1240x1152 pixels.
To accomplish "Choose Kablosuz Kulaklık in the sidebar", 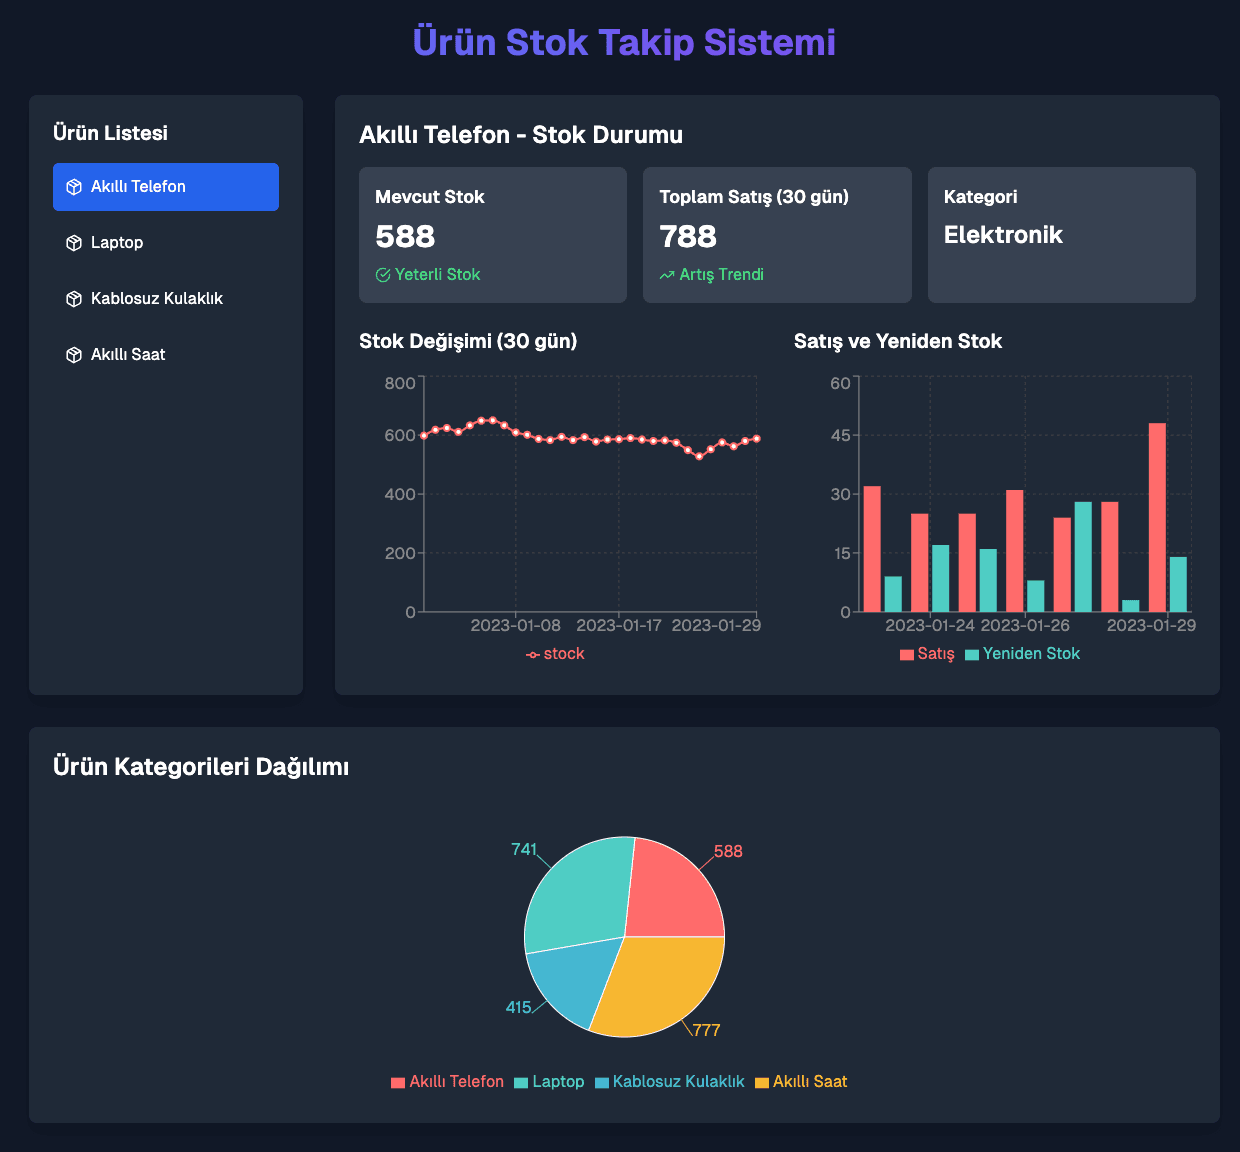I will 166,299.
